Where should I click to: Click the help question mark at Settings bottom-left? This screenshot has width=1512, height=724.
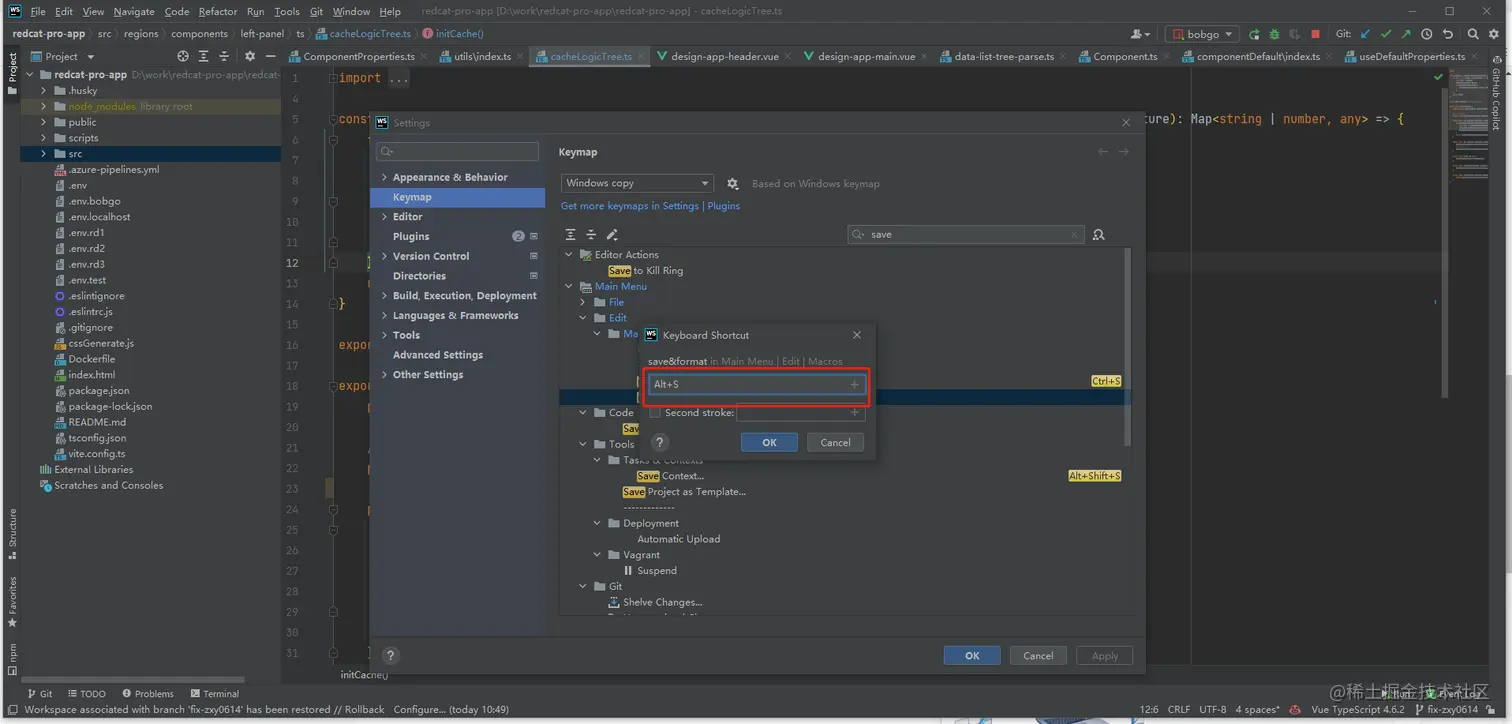391,656
